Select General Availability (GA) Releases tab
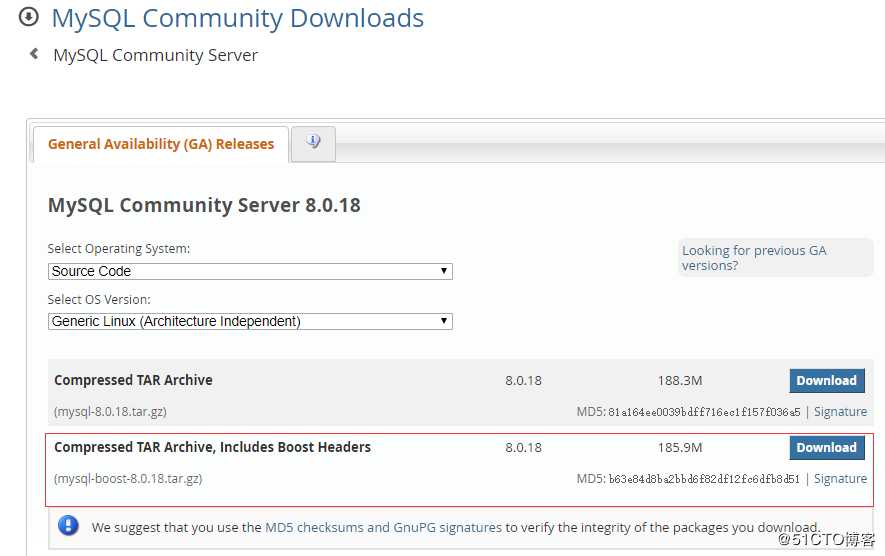Image resolution: width=885 pixels, height=556 pixels. point(161,145)
